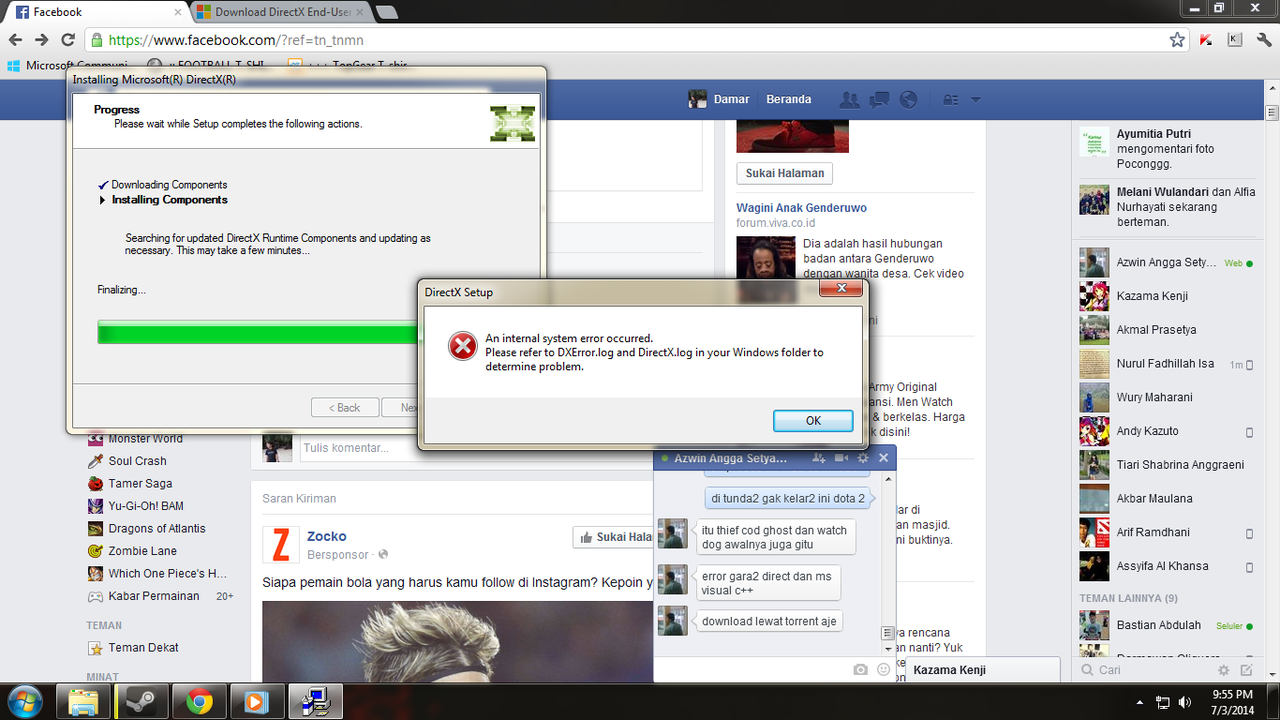Click volume icon in system tray

pyautogui.click(x=1185, y=702)
